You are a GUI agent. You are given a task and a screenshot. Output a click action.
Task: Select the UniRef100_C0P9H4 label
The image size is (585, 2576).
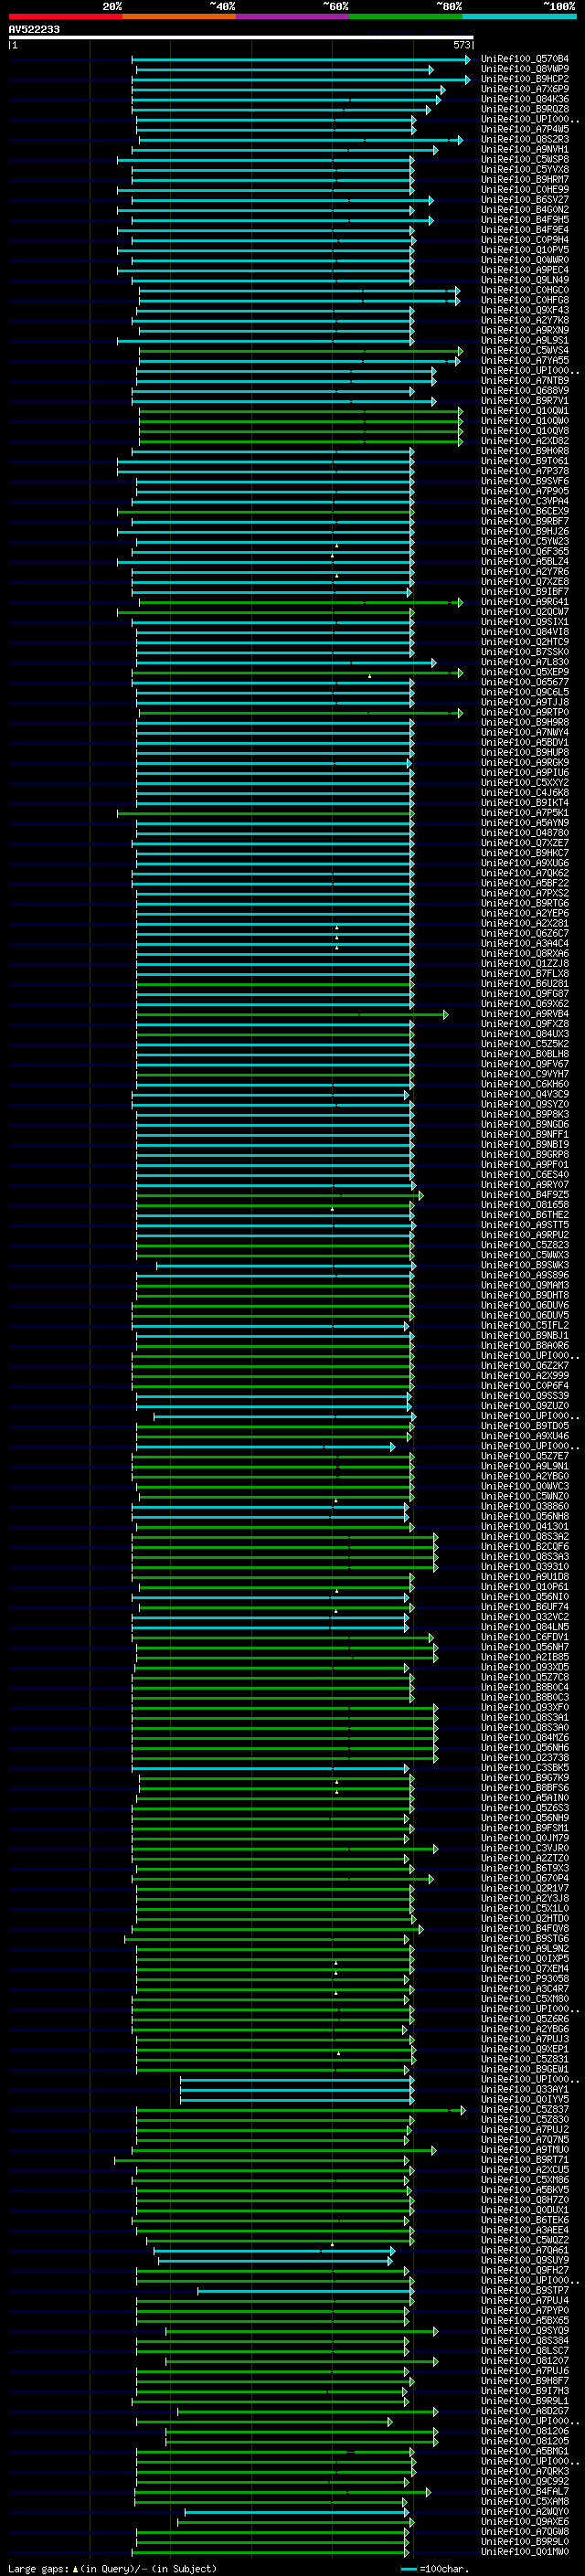pos(525,240)
